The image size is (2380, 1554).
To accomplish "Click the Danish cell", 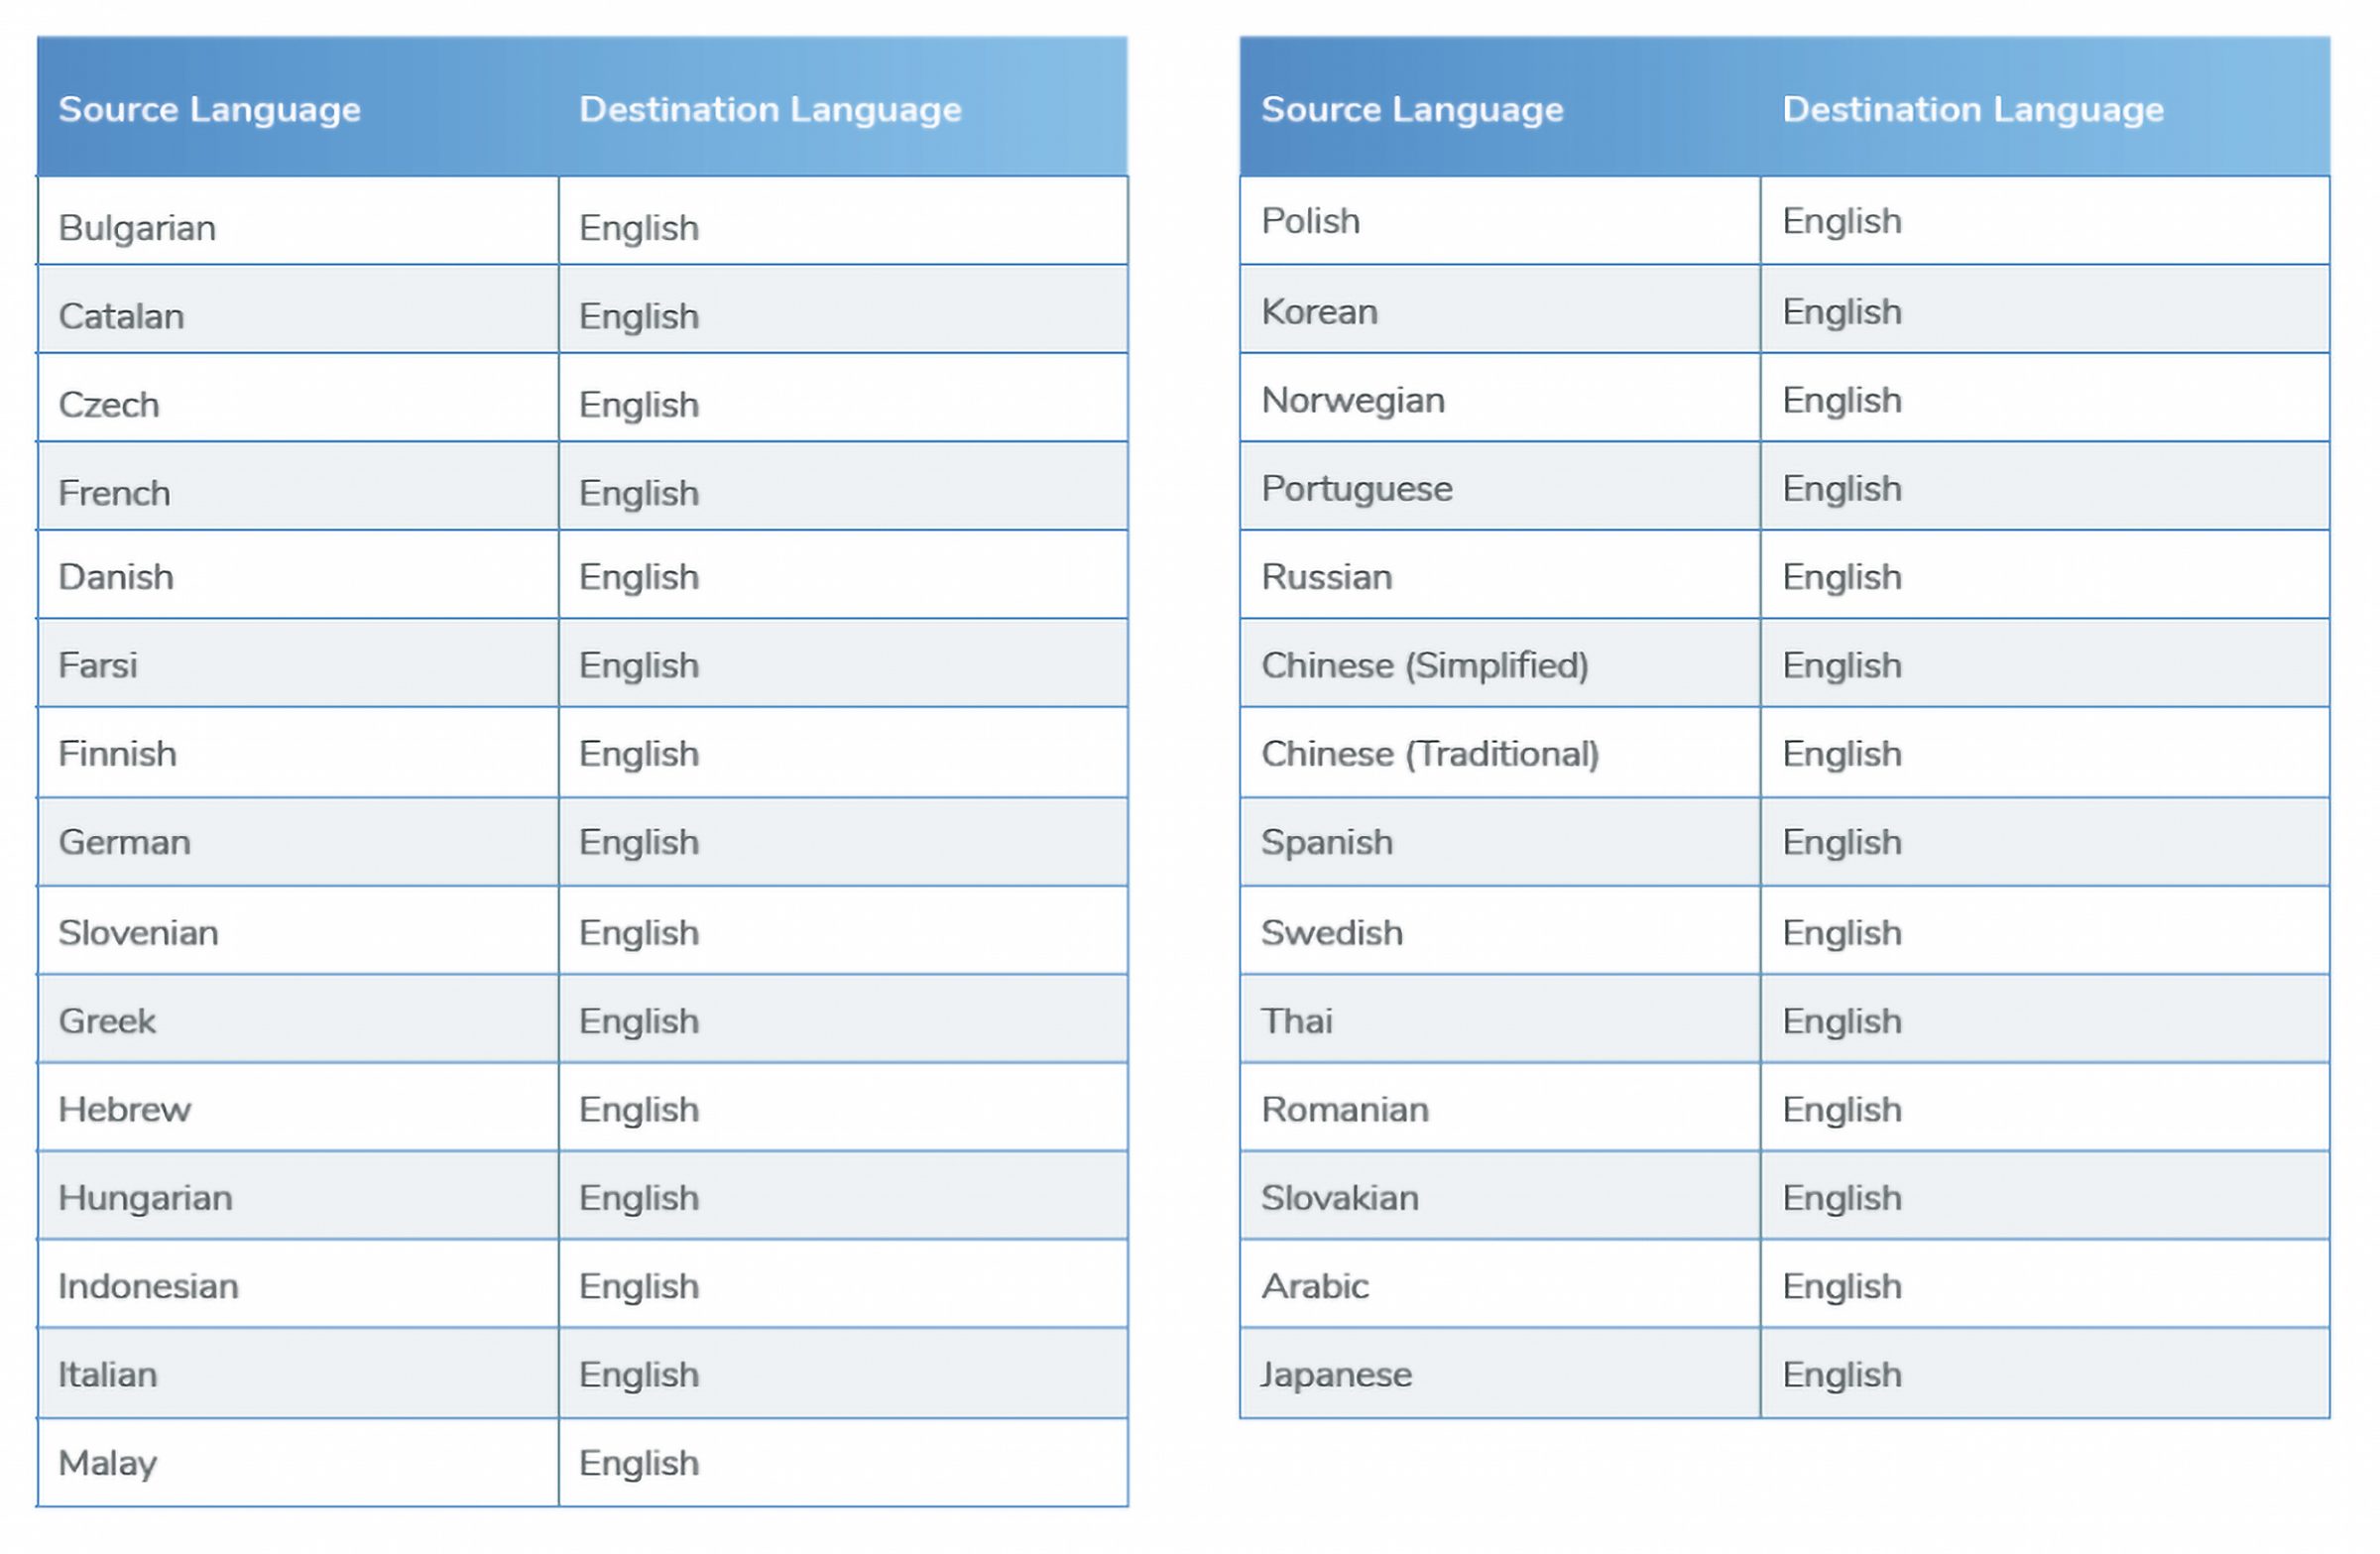I will pos(298,574).
